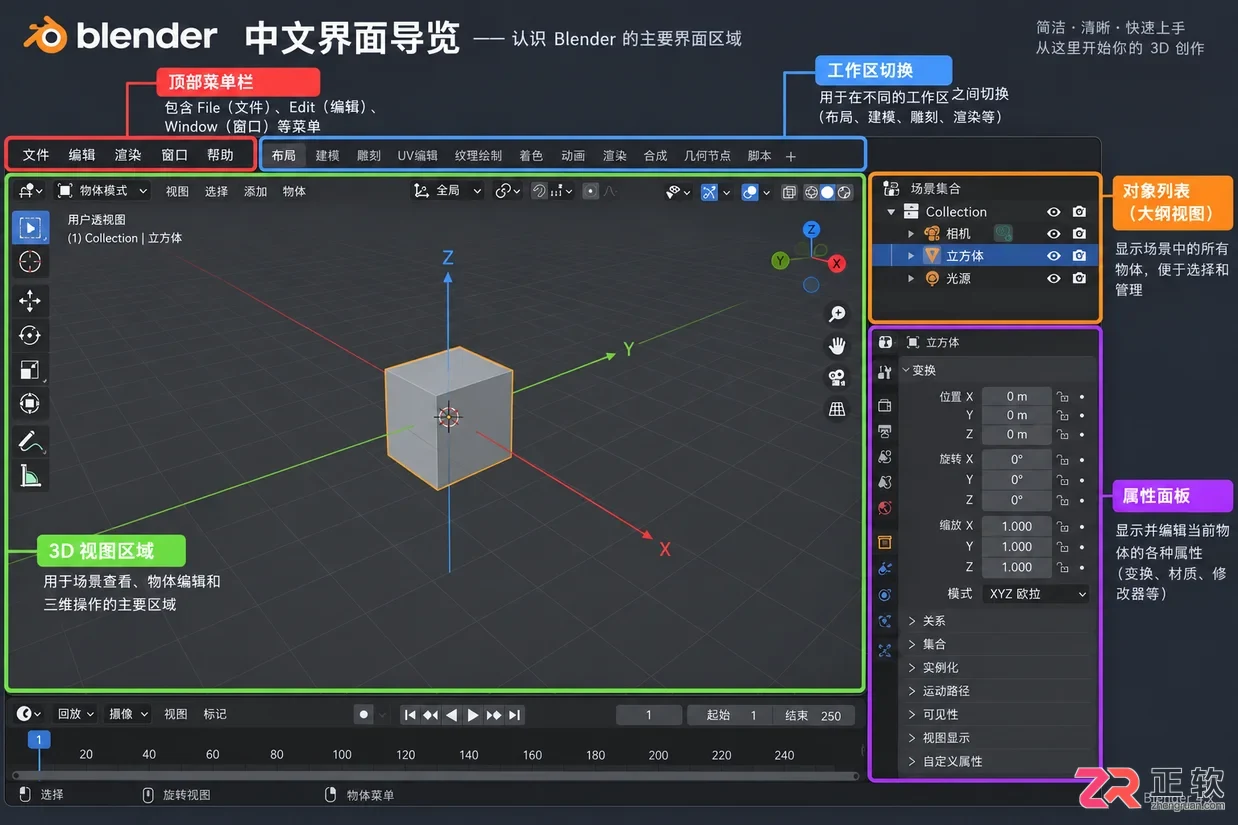Open the 编辑 menu
Screen dimensions: 1238x825
[x=82, y=155]
